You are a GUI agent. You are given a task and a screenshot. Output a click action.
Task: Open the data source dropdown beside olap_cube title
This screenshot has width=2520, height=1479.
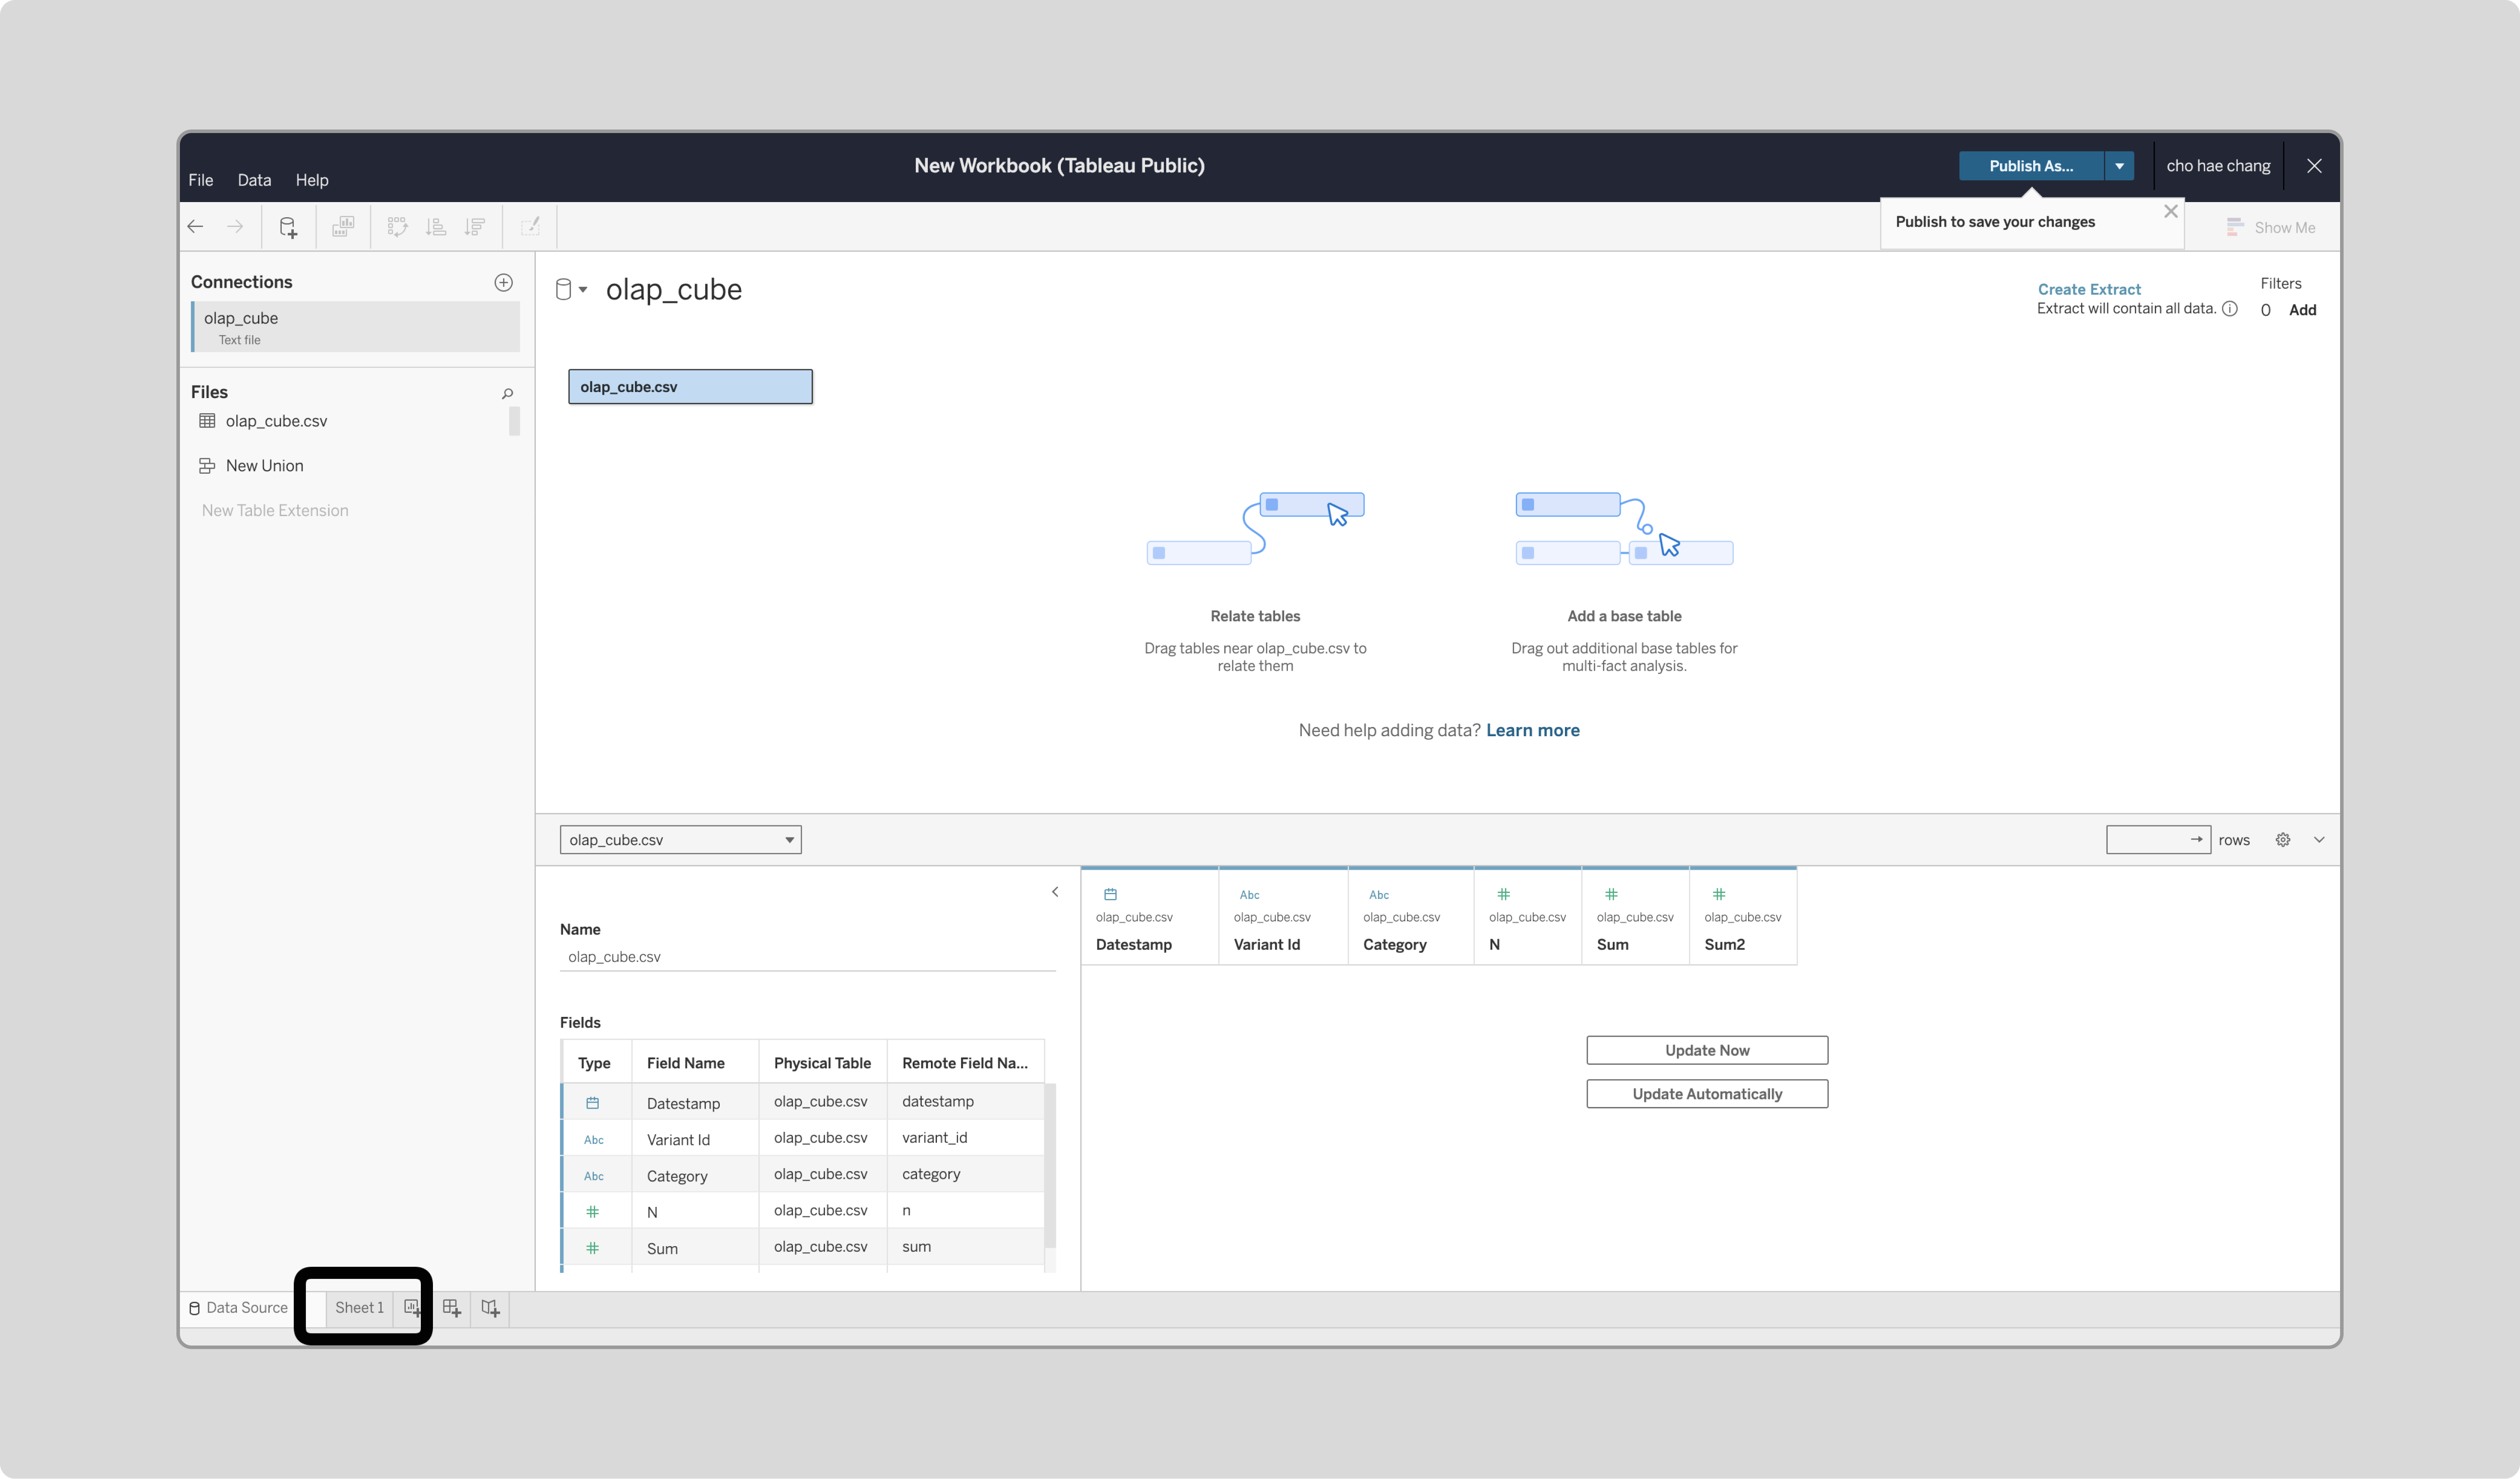tap(571, 289)
